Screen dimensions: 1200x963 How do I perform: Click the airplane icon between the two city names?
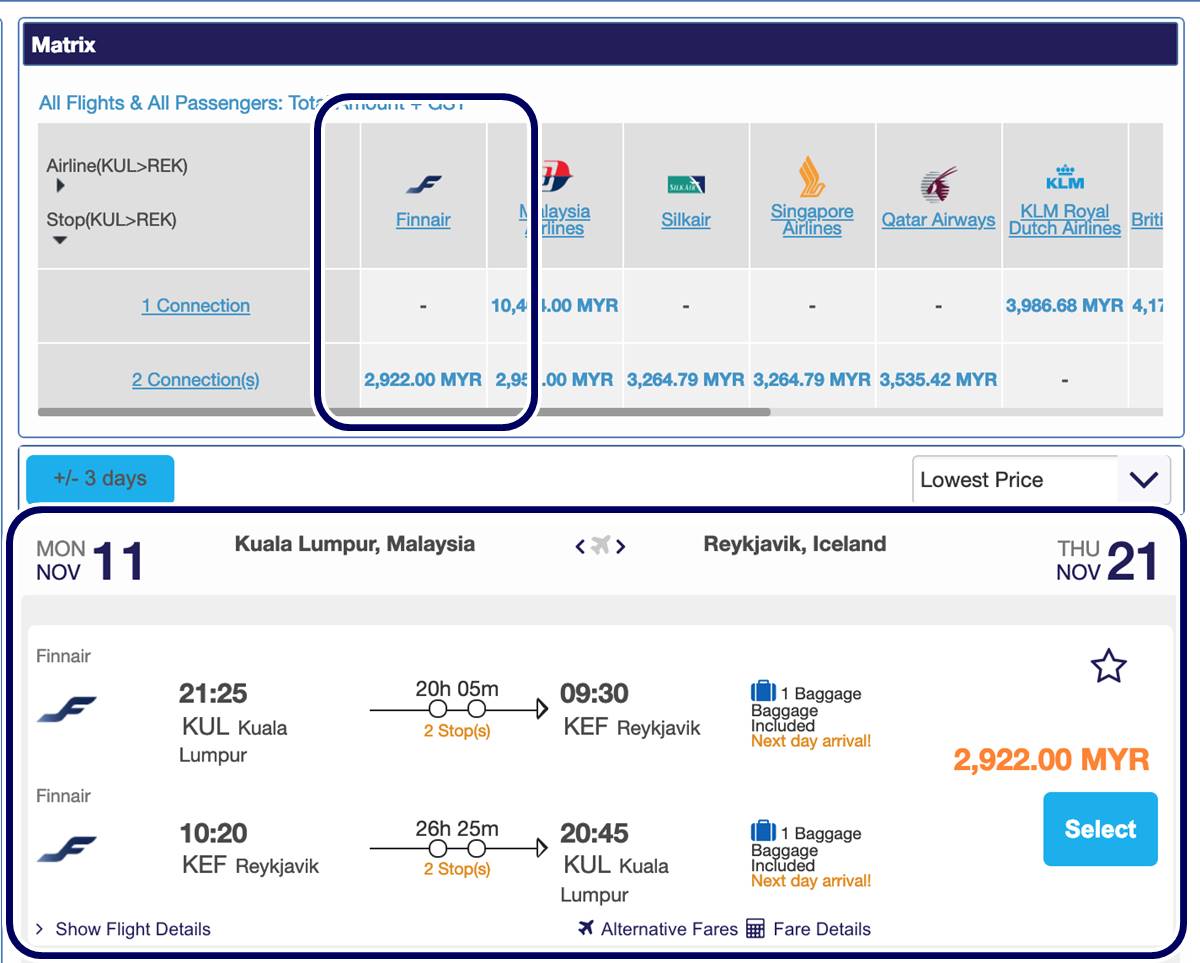tap(600, 545)
